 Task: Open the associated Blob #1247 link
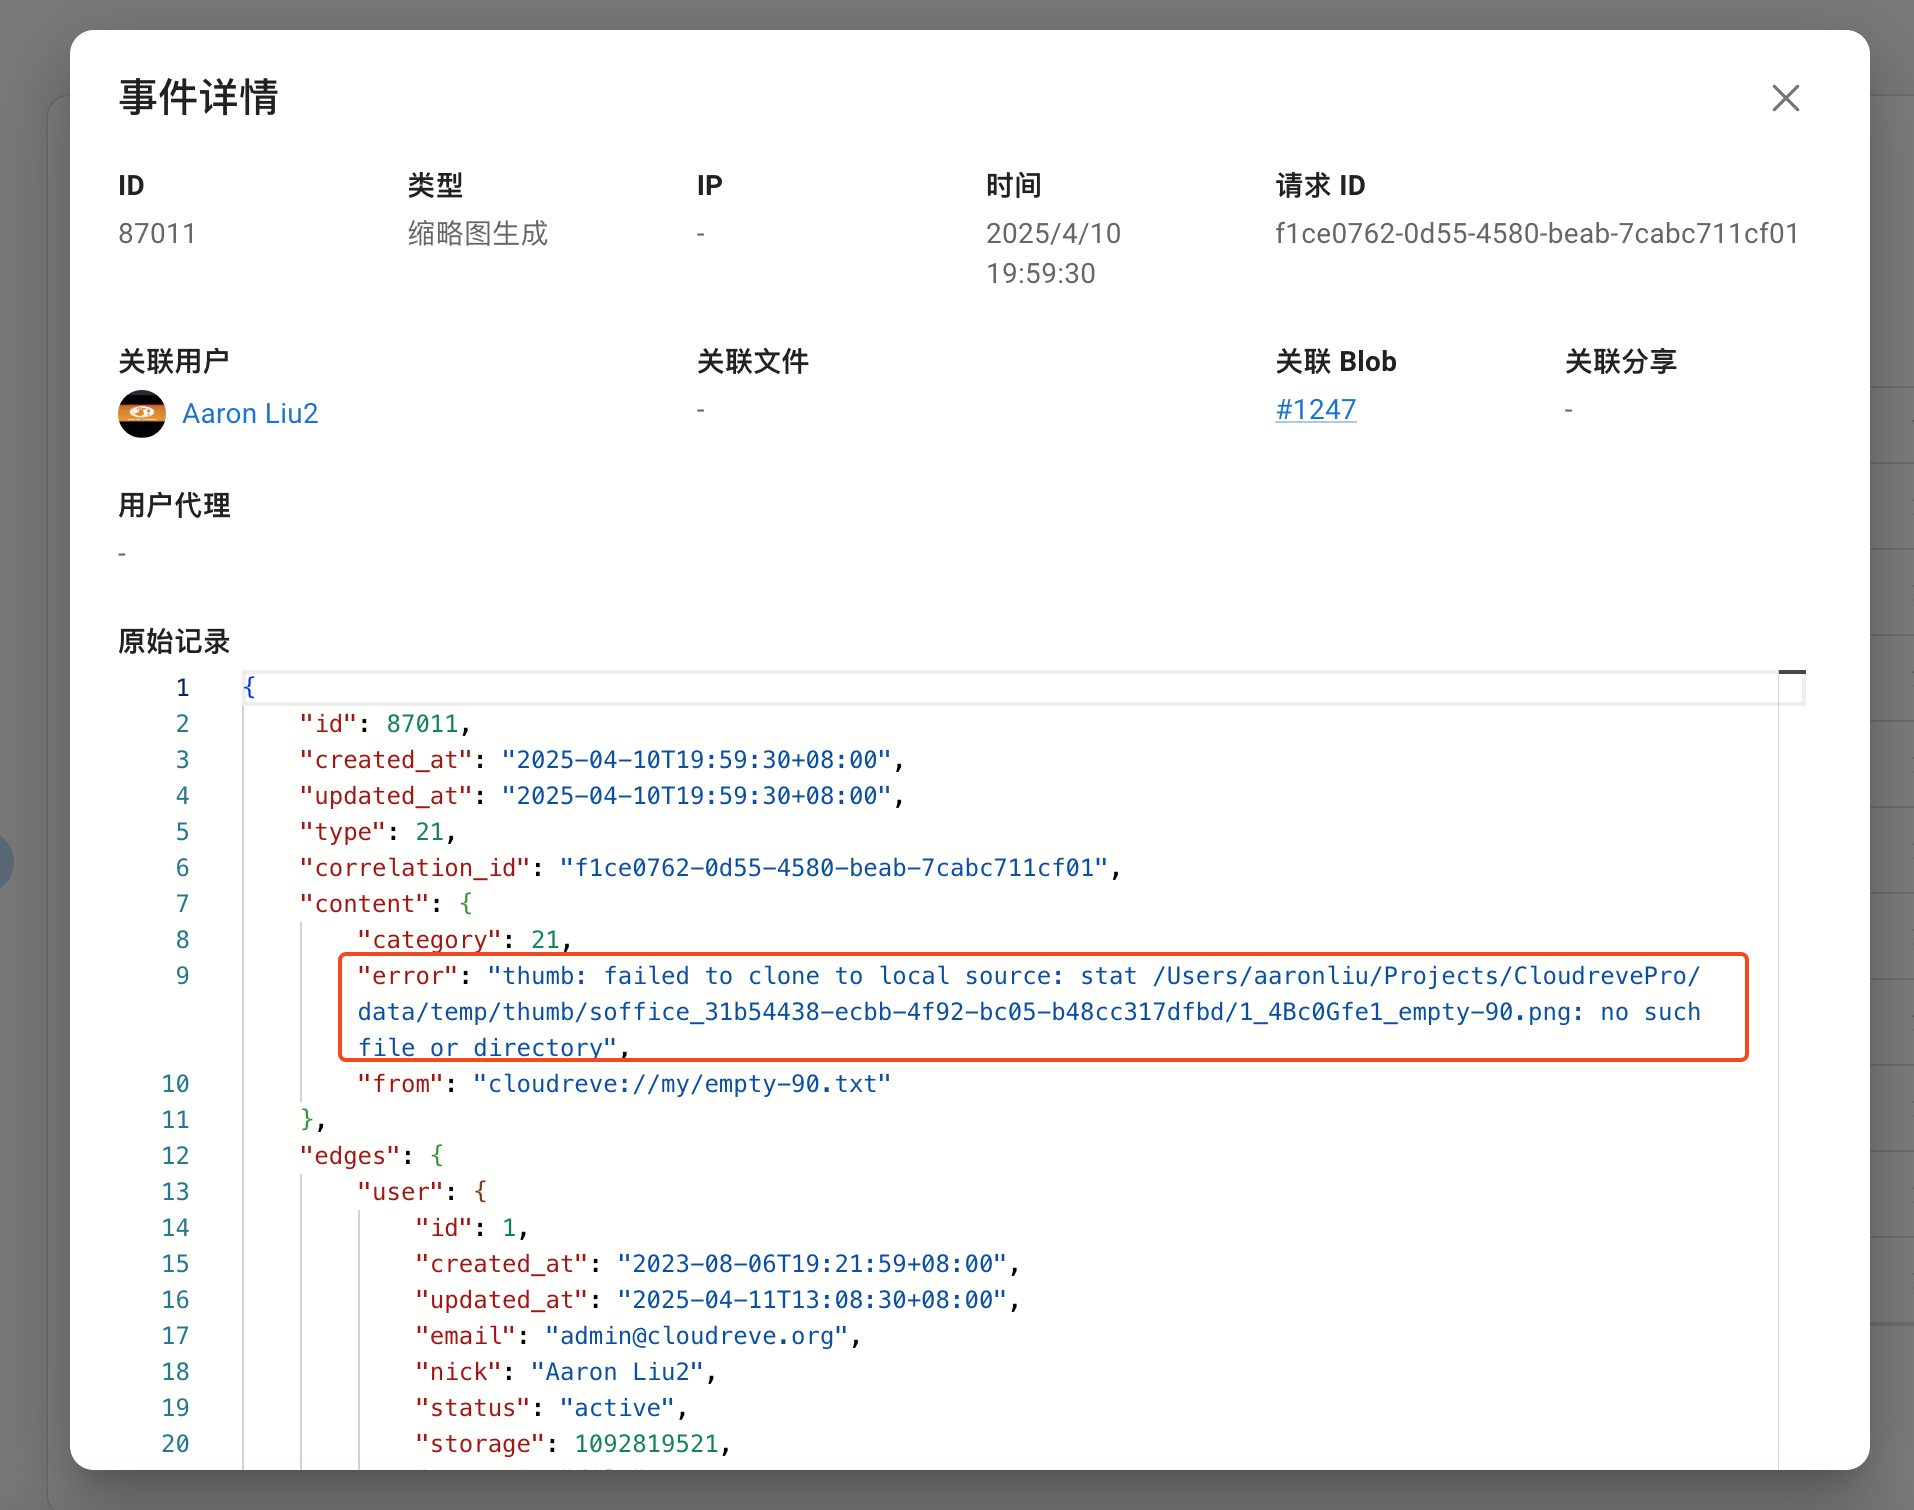(x=1315, y=410)
